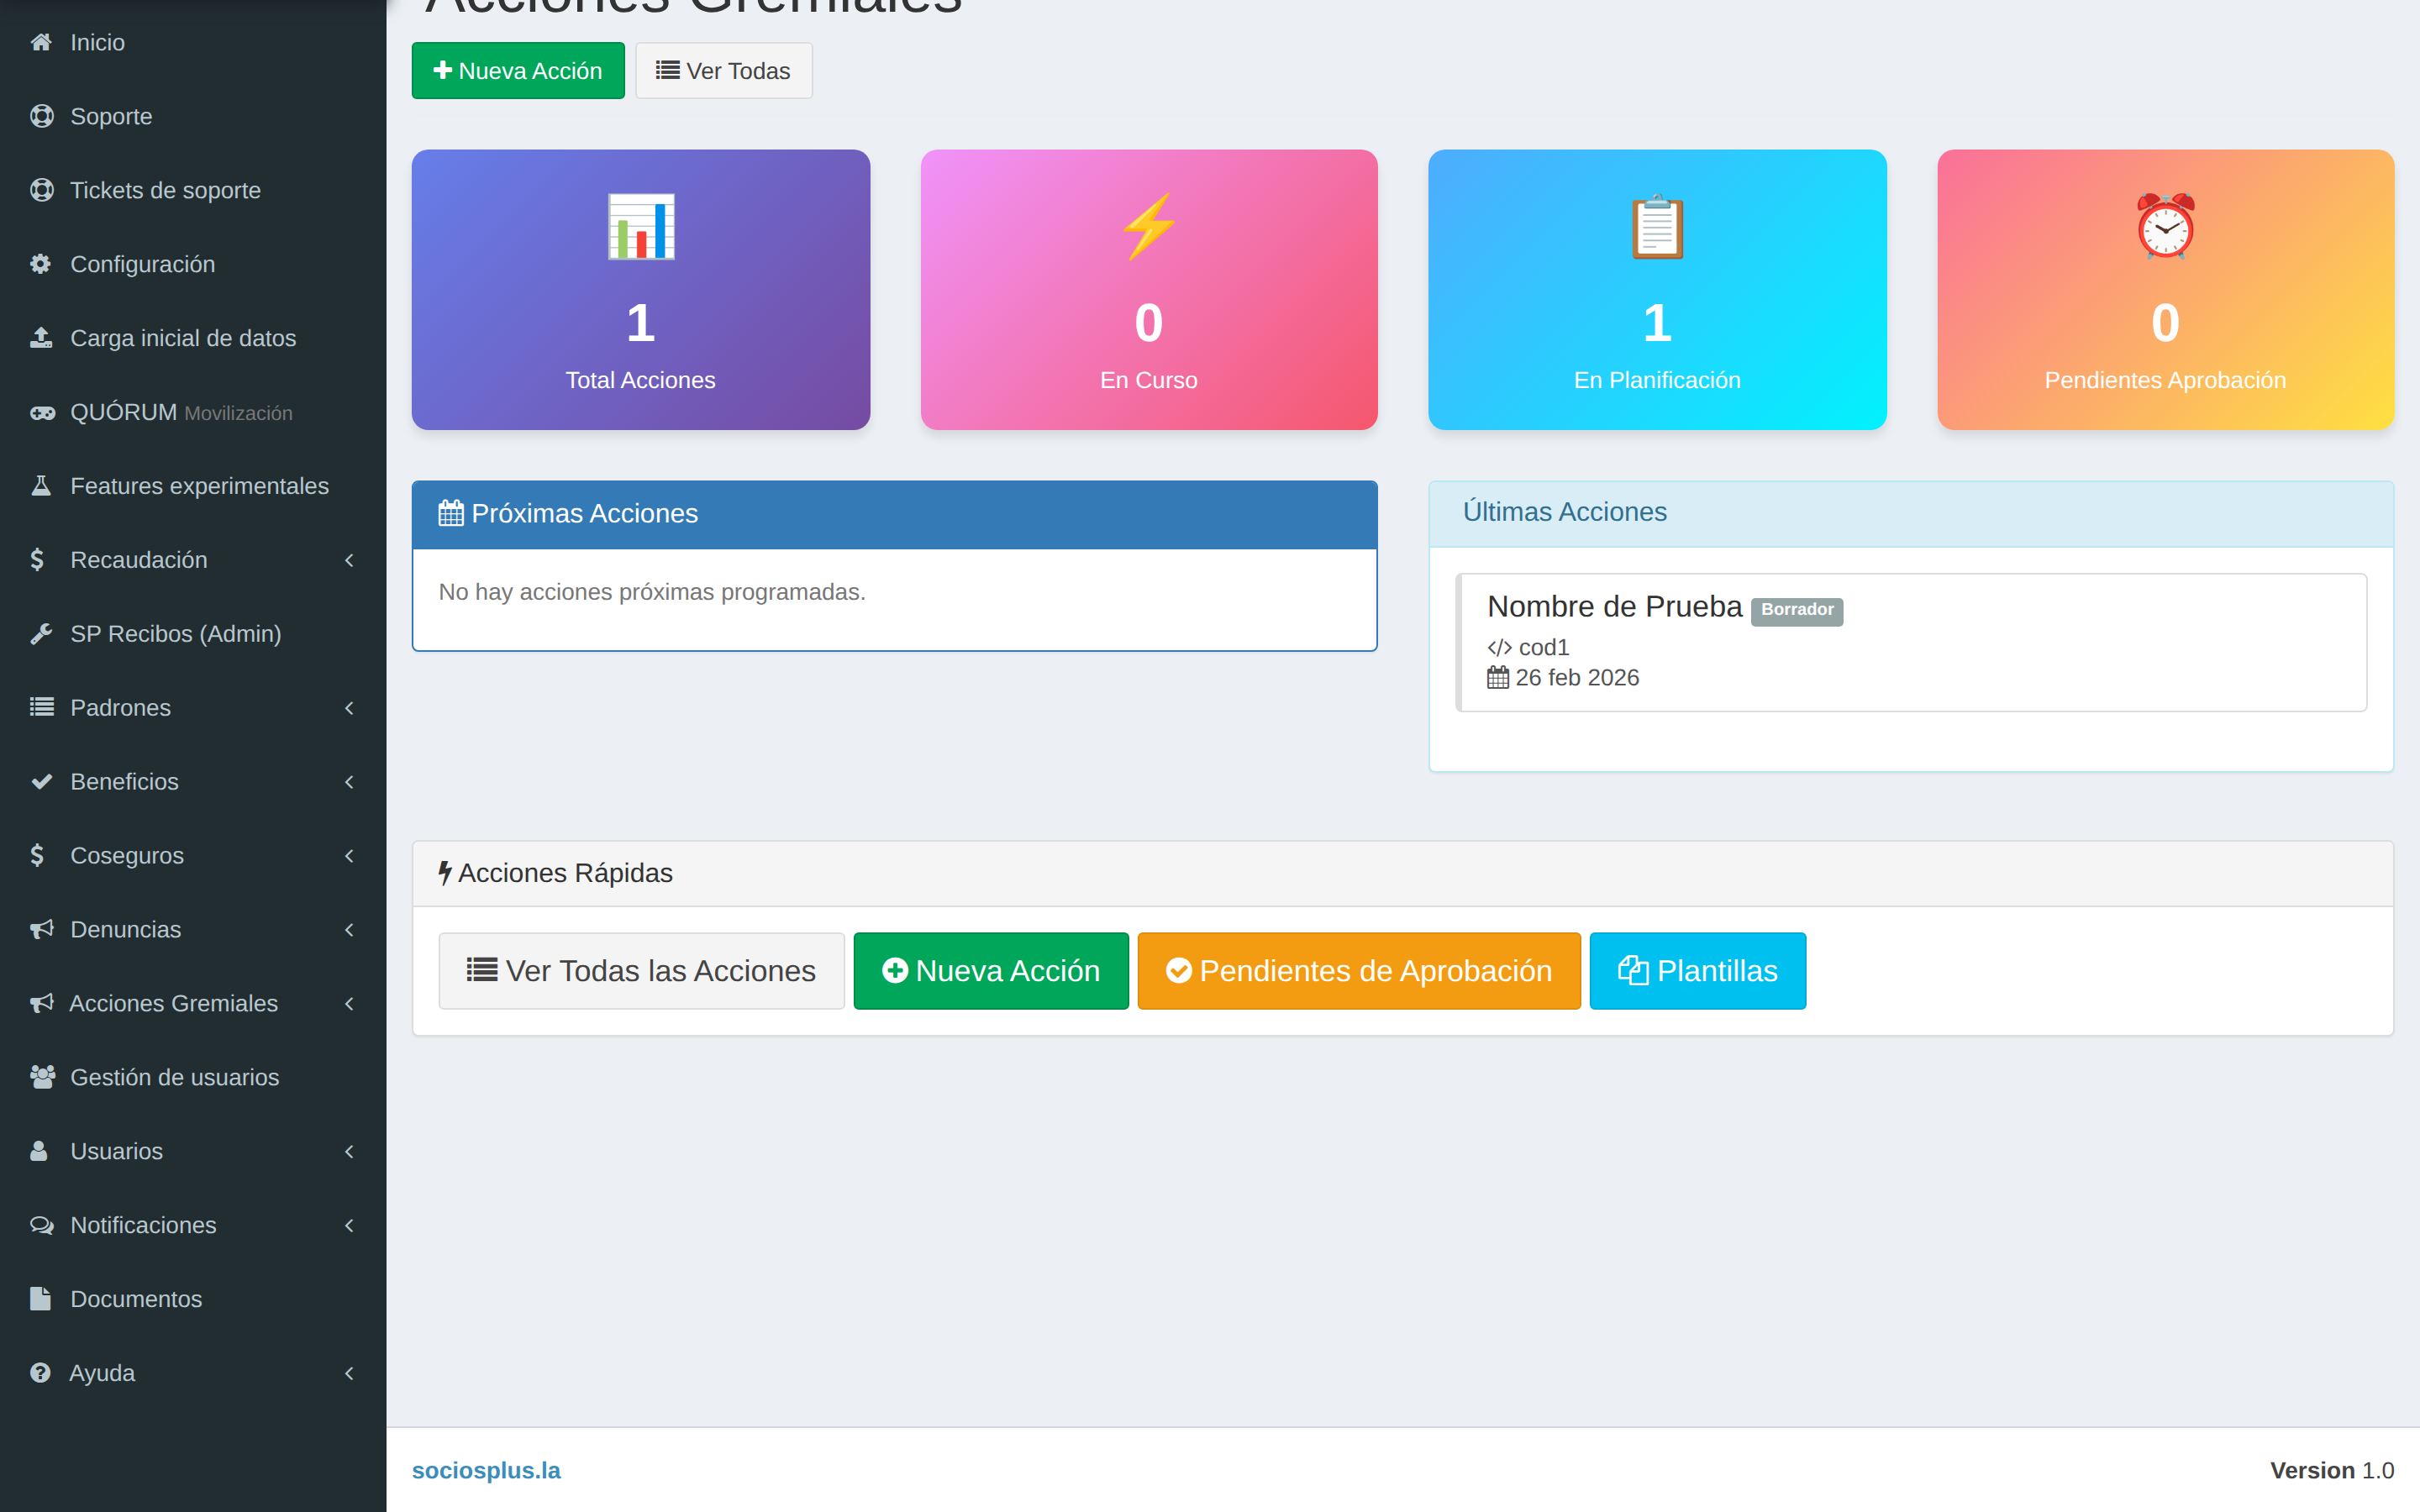Expand the Coseguros submenu chevron
Screen dimensions: 2420x1512
click(x=349, y=857)
